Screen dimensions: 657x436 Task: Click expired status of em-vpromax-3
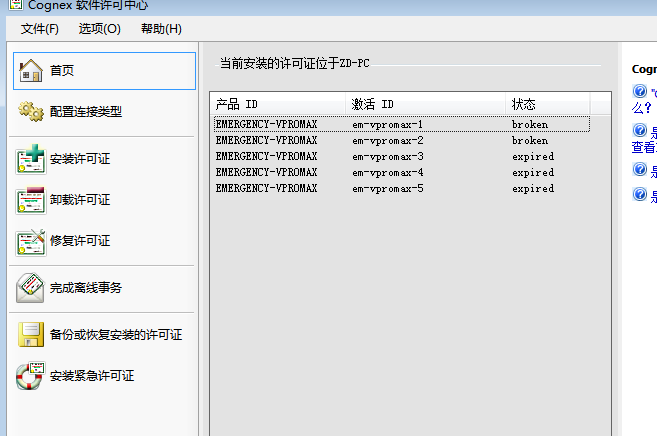pos(533,156)
